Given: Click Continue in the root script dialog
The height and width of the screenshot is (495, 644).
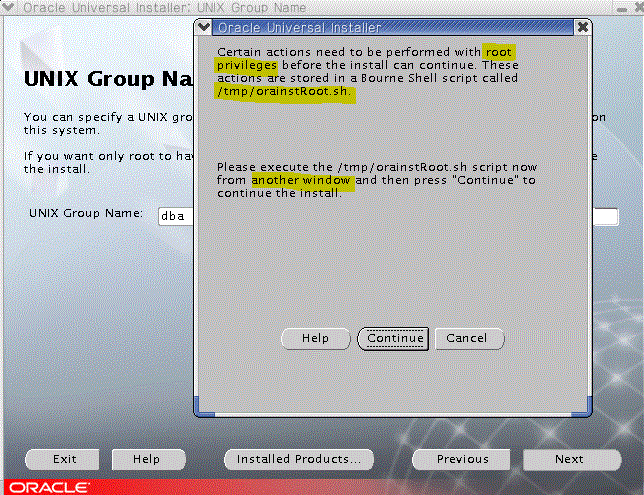Looking at the screenshot, I should pos(393,338).
